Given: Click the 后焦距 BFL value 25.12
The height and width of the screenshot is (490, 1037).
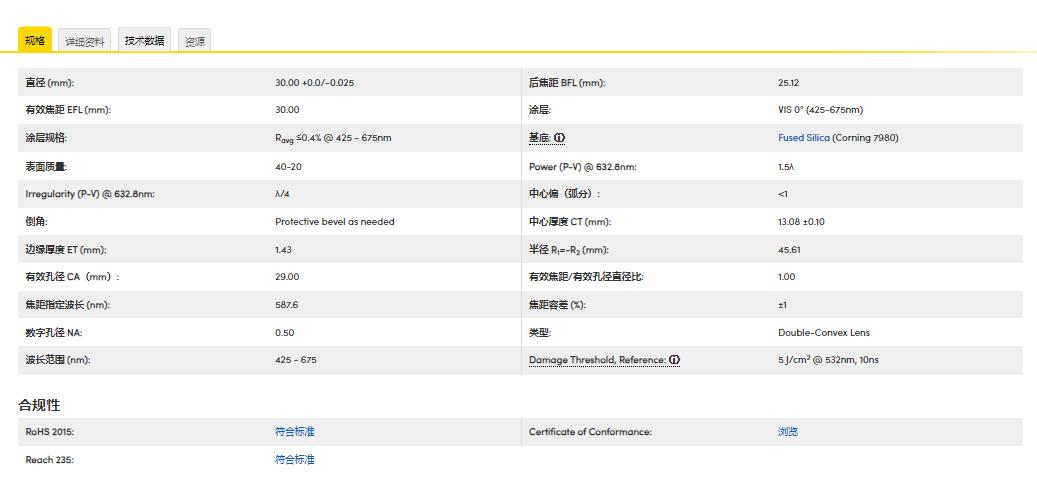Looking at the screenshot, I should coord(789,83).
